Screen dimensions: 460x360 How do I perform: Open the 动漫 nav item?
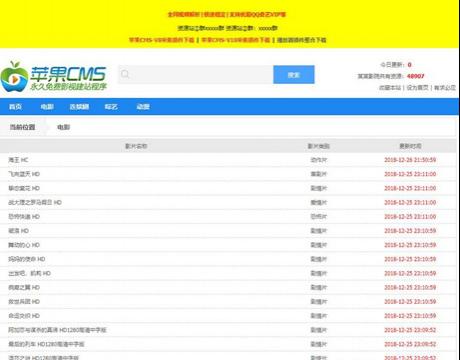[x=143, y=107]
